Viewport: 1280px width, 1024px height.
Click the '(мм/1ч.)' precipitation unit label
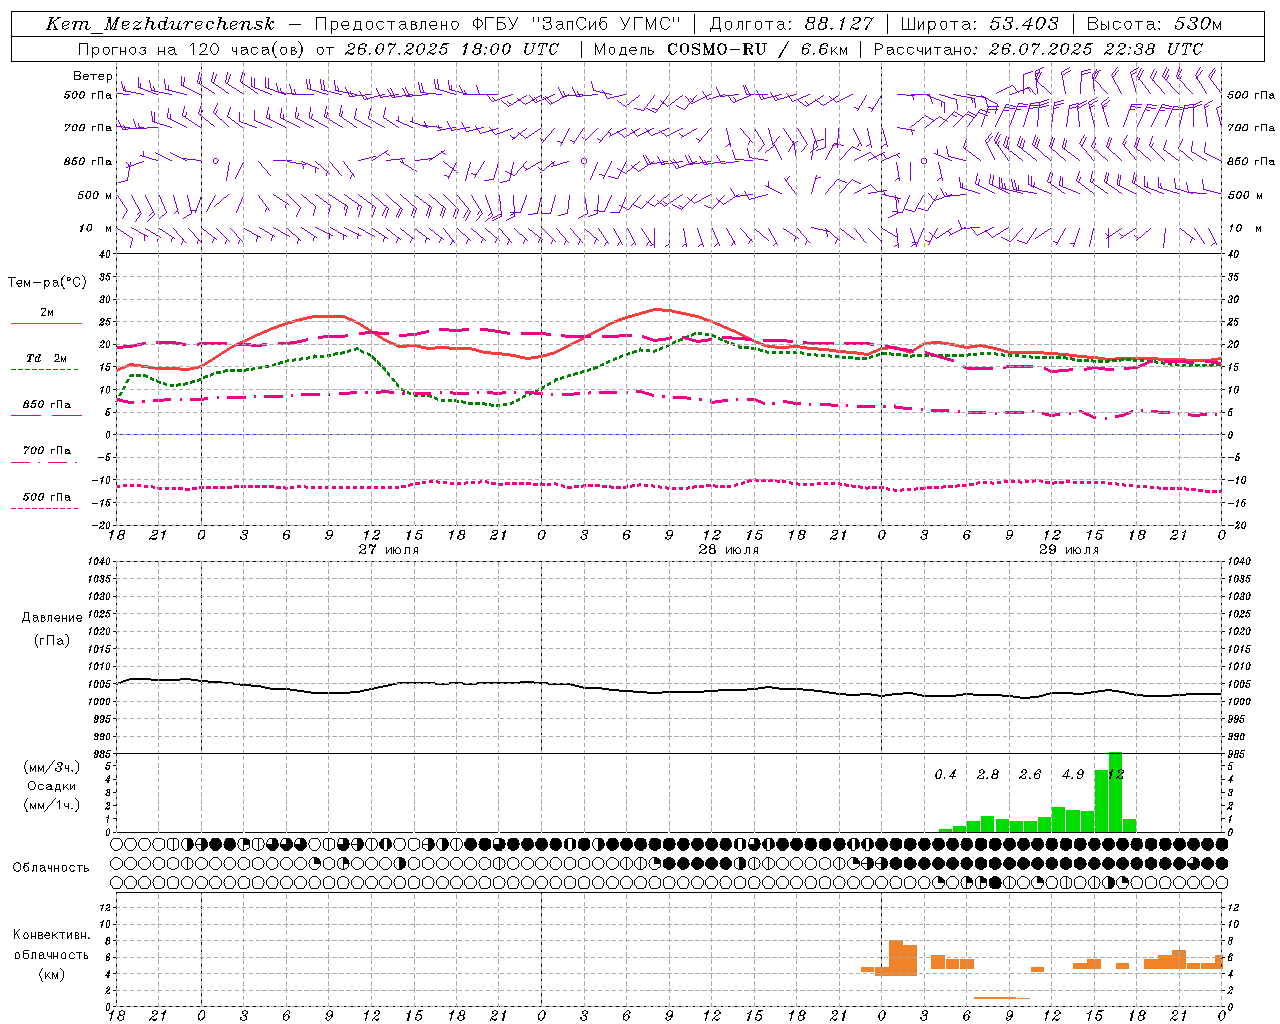pyautogui.click(x=52, y=805)
